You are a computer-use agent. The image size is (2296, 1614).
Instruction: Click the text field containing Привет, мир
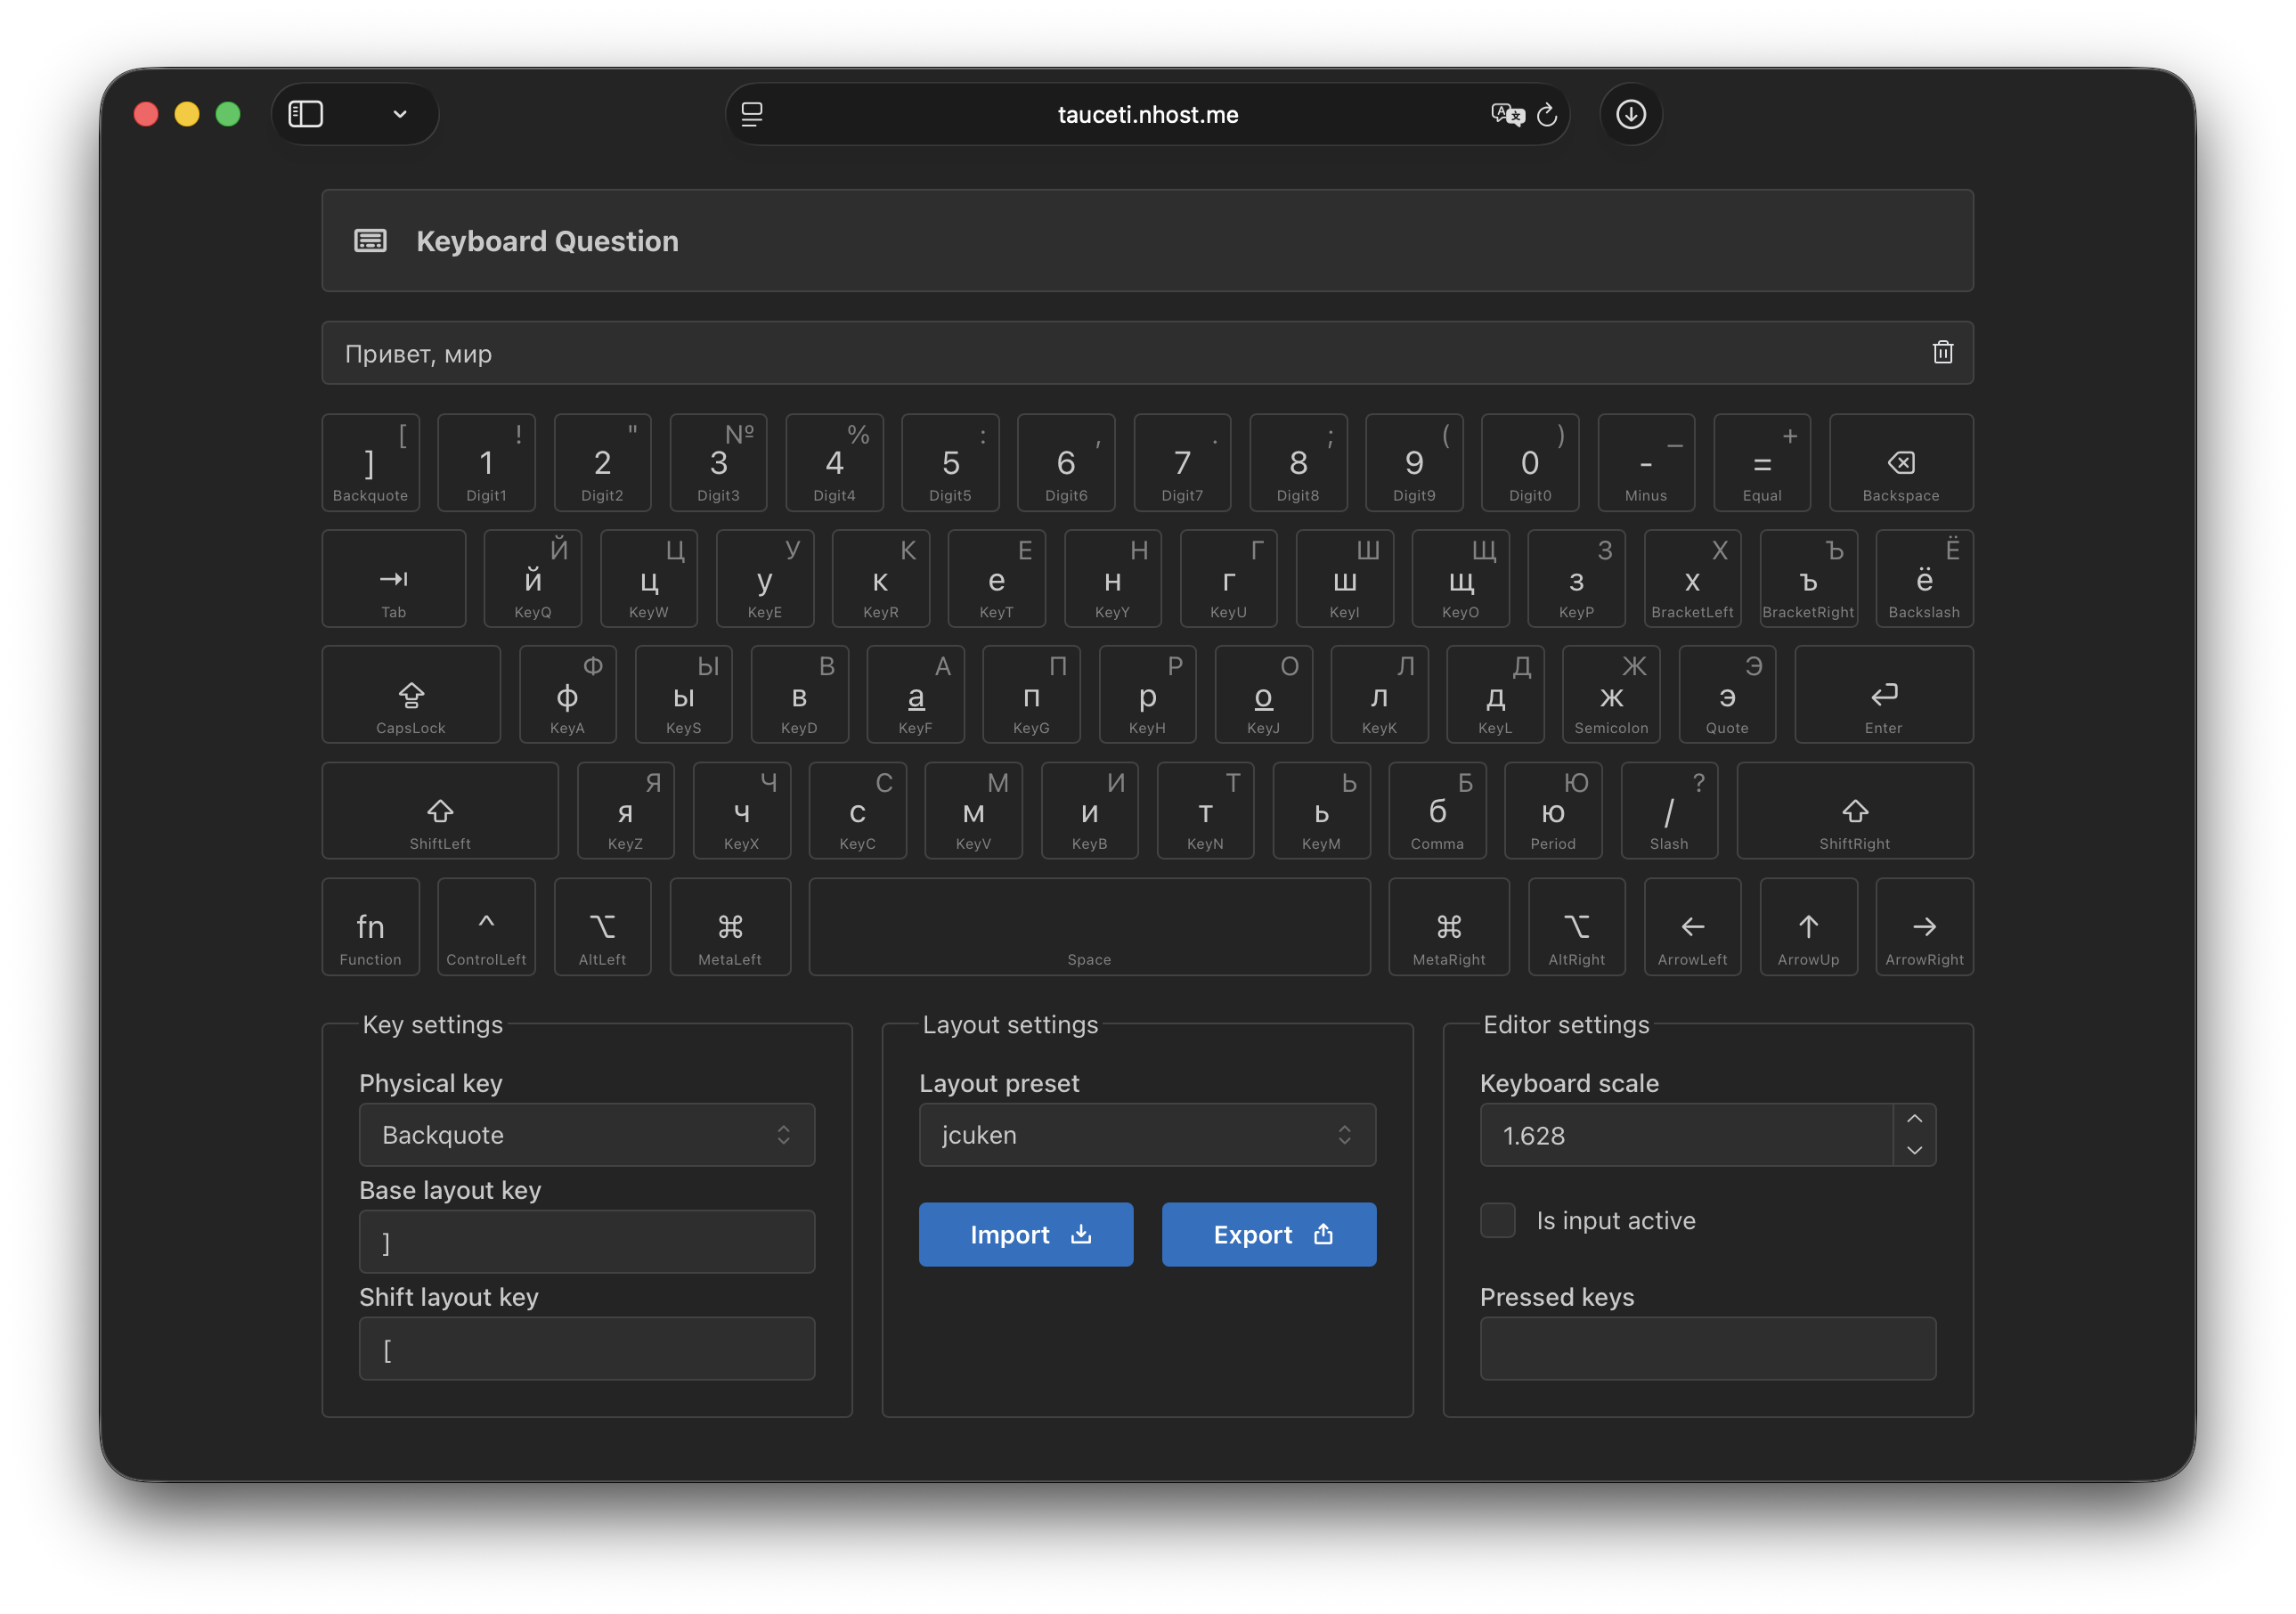pos(1147,352)
